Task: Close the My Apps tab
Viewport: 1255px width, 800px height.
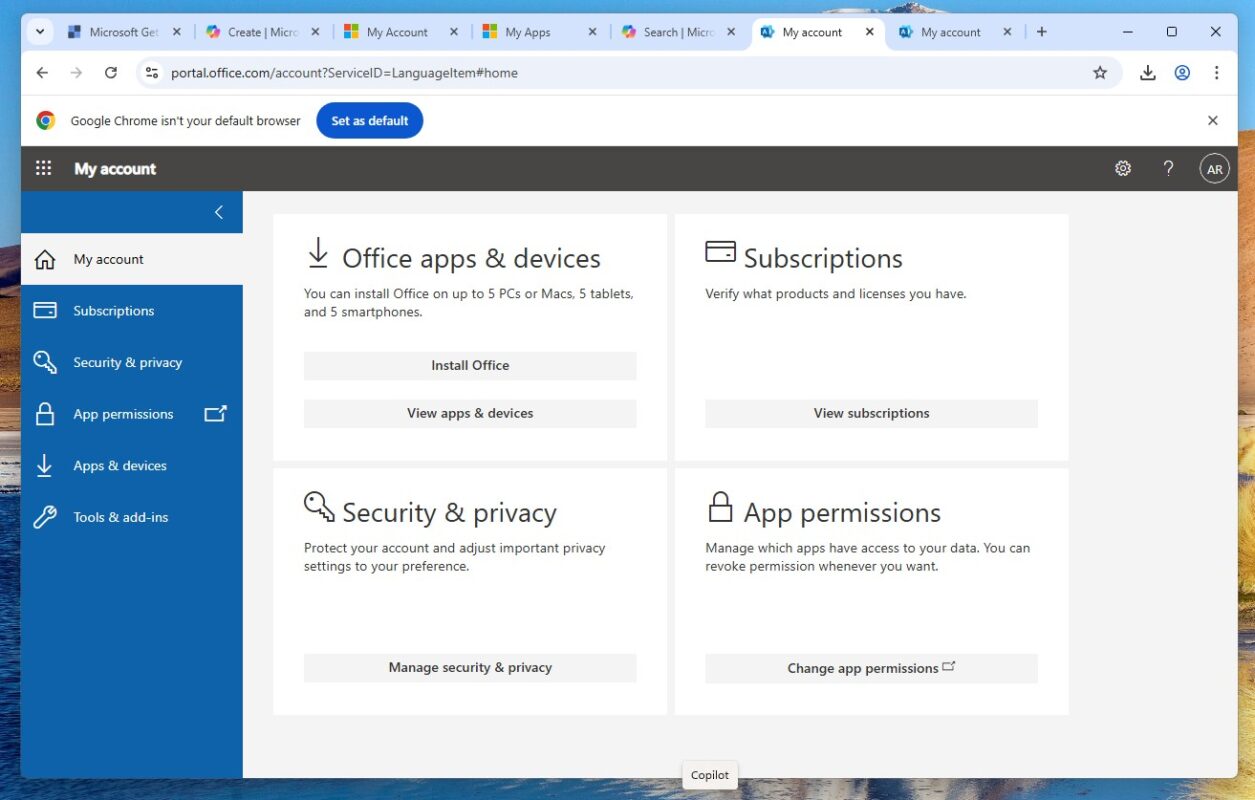Action: click(592, 32)
